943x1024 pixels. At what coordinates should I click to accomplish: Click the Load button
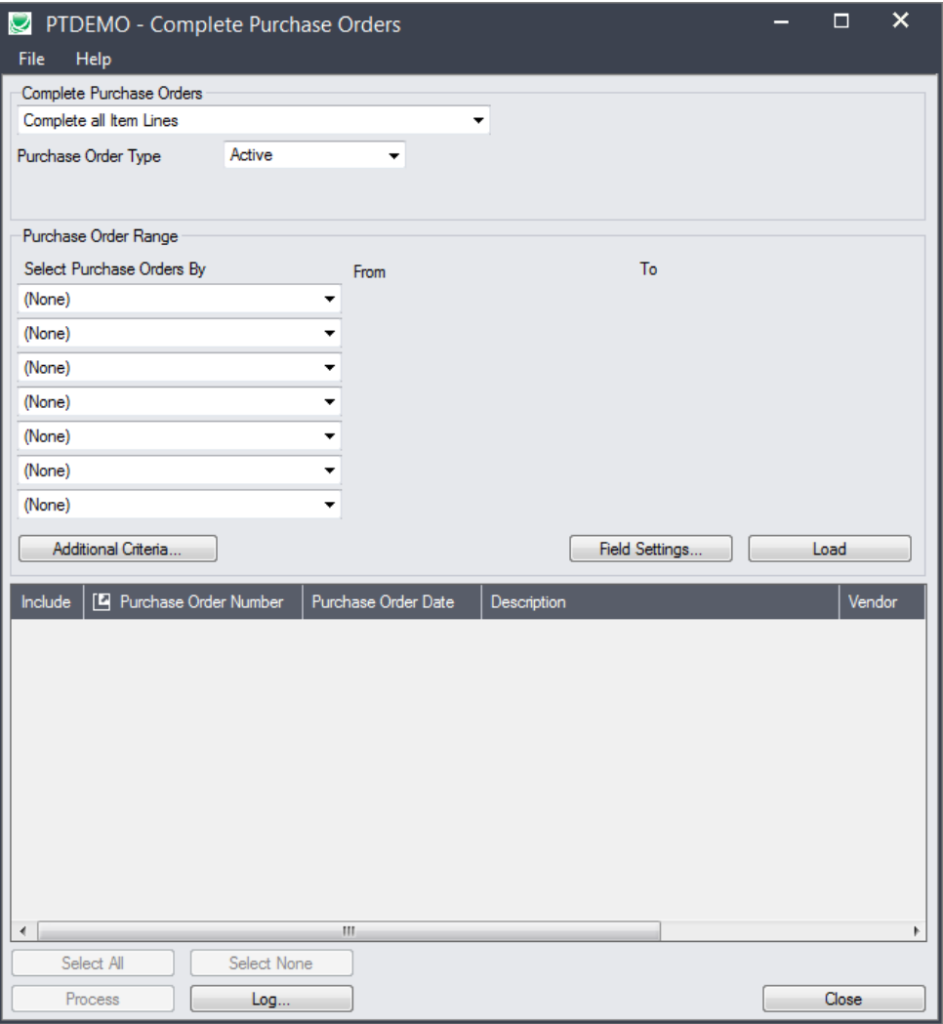pos(829,549)
